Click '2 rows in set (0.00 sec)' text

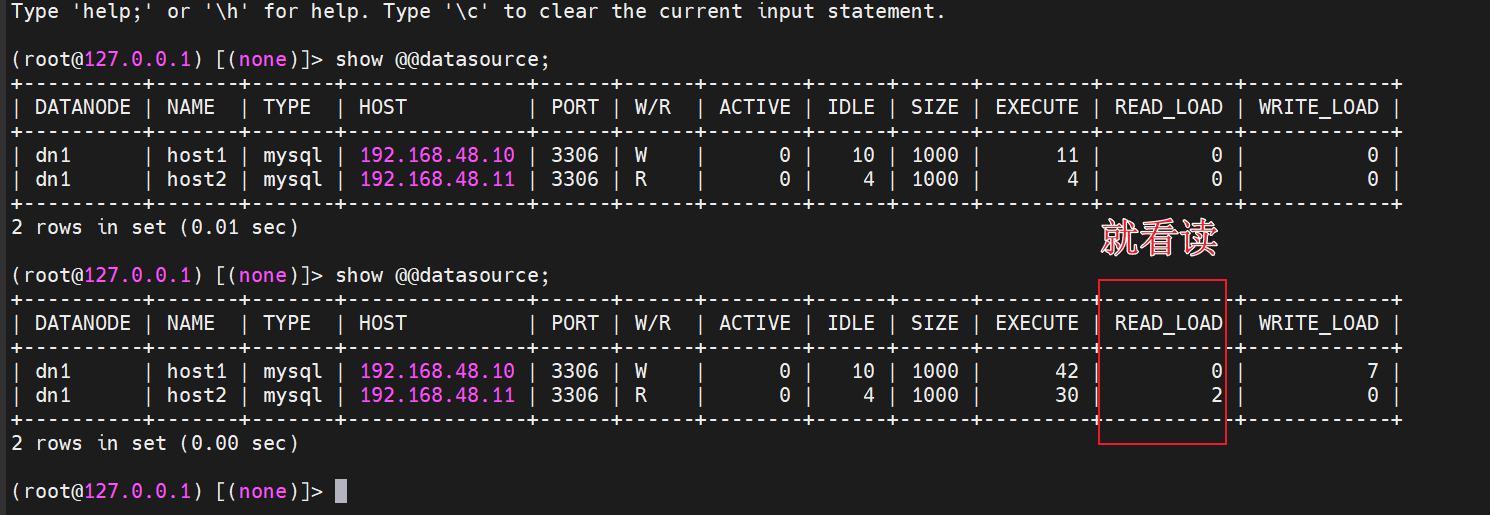coord(155,443)
